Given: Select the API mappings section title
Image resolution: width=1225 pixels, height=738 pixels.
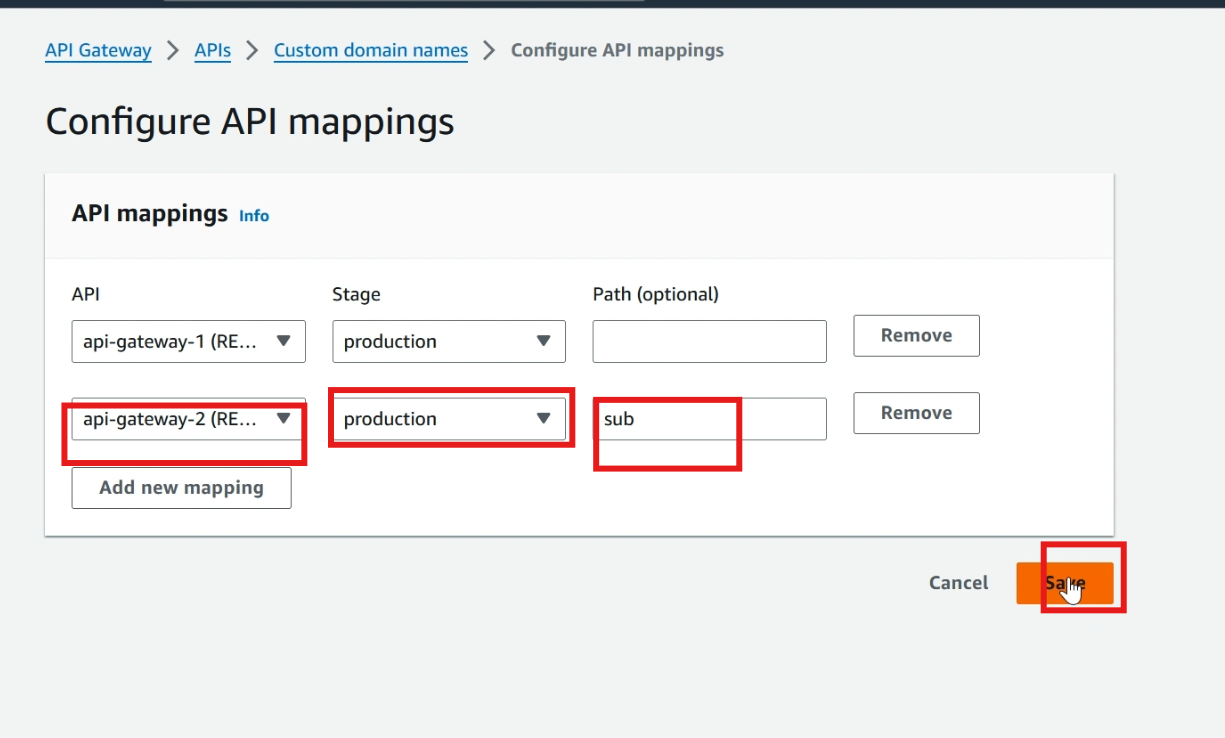Looking at the screenshot, I should click(150, 213).
